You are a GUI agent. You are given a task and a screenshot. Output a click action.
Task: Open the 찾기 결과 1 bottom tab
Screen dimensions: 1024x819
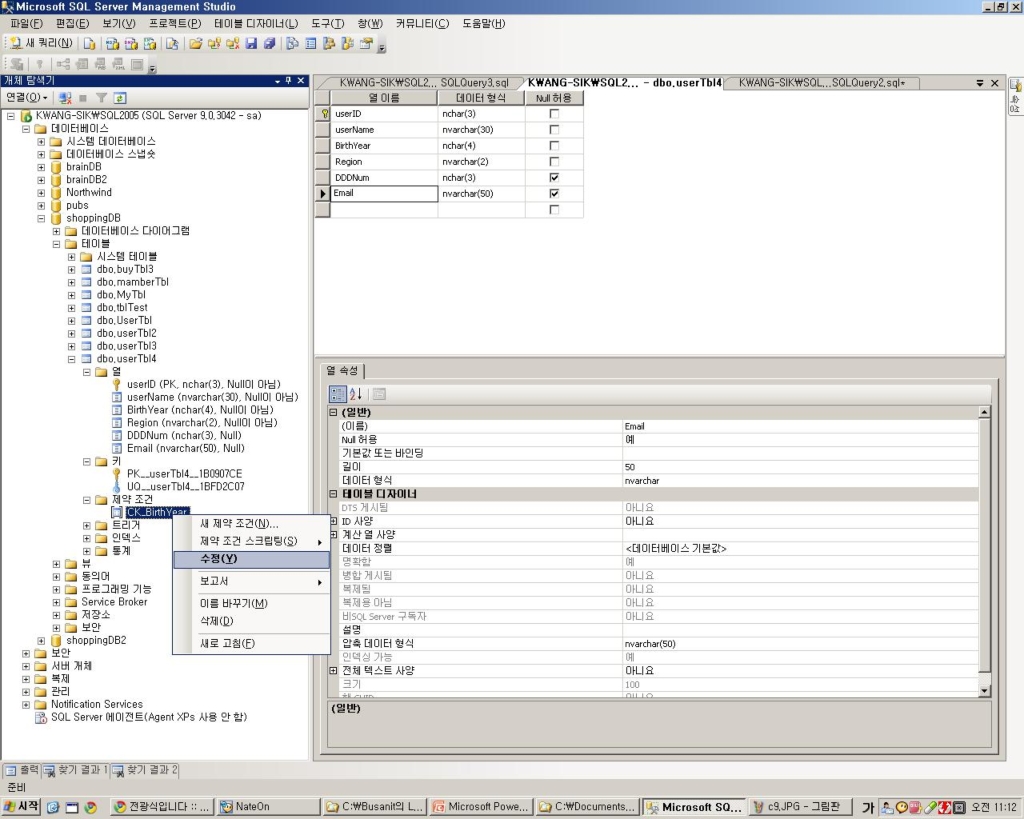click(76, 770)
